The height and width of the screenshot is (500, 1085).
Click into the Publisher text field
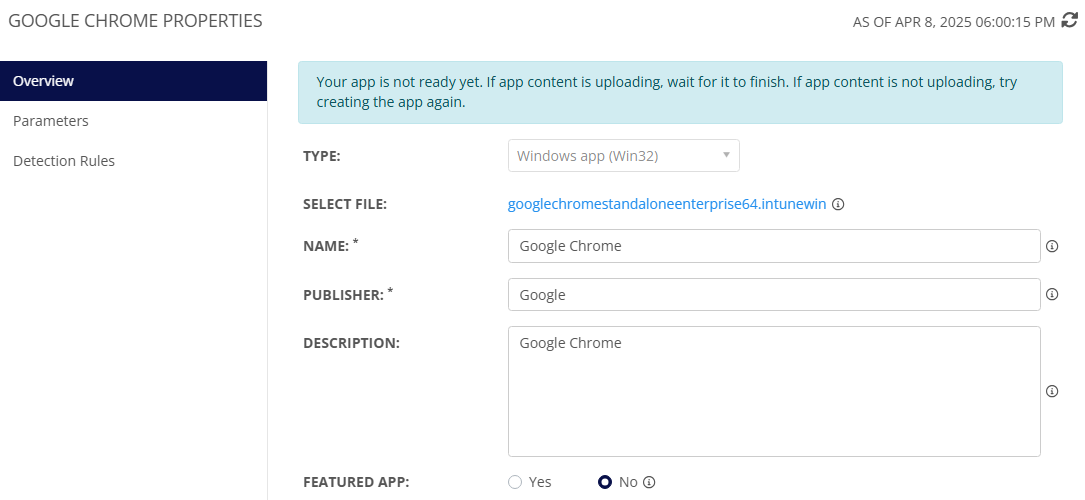tap(773, 295)
